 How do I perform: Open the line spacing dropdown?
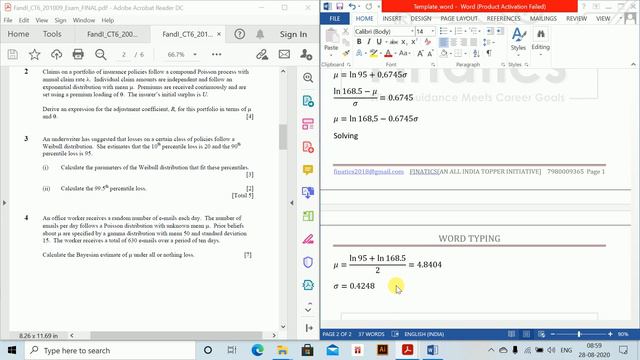point(488,42)
